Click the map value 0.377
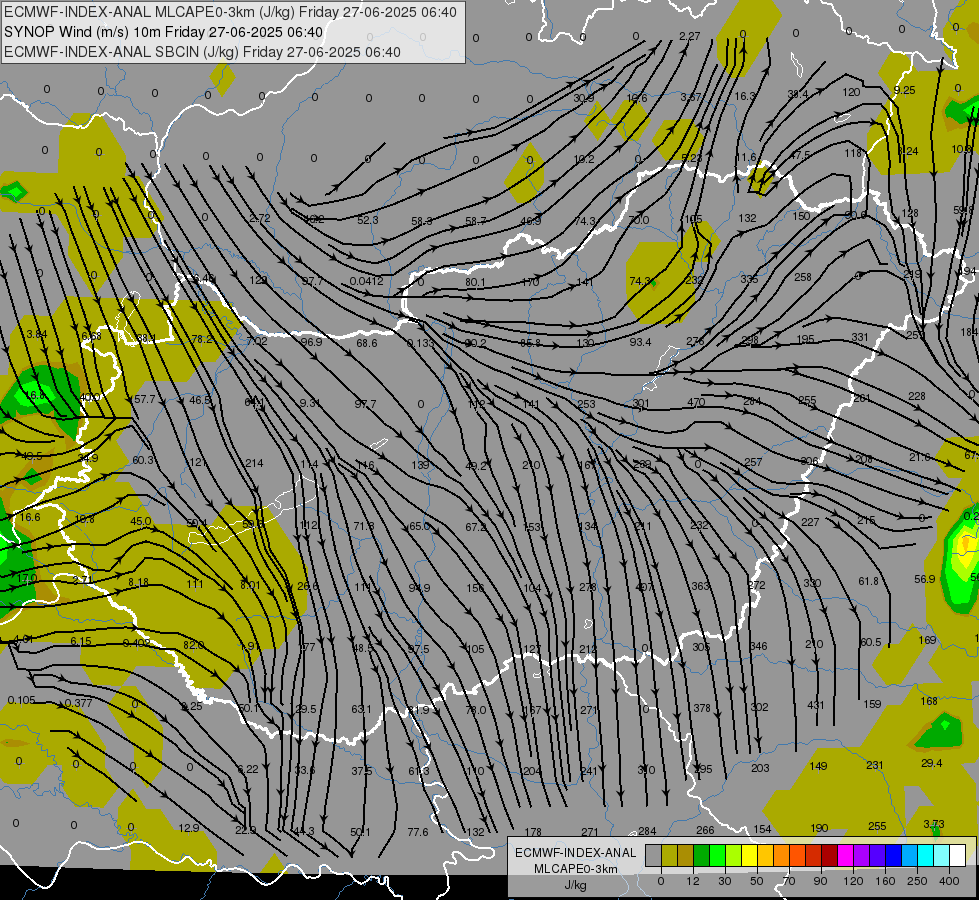Image resolution: width=979 pixels, height=900 pixels. 78,703
